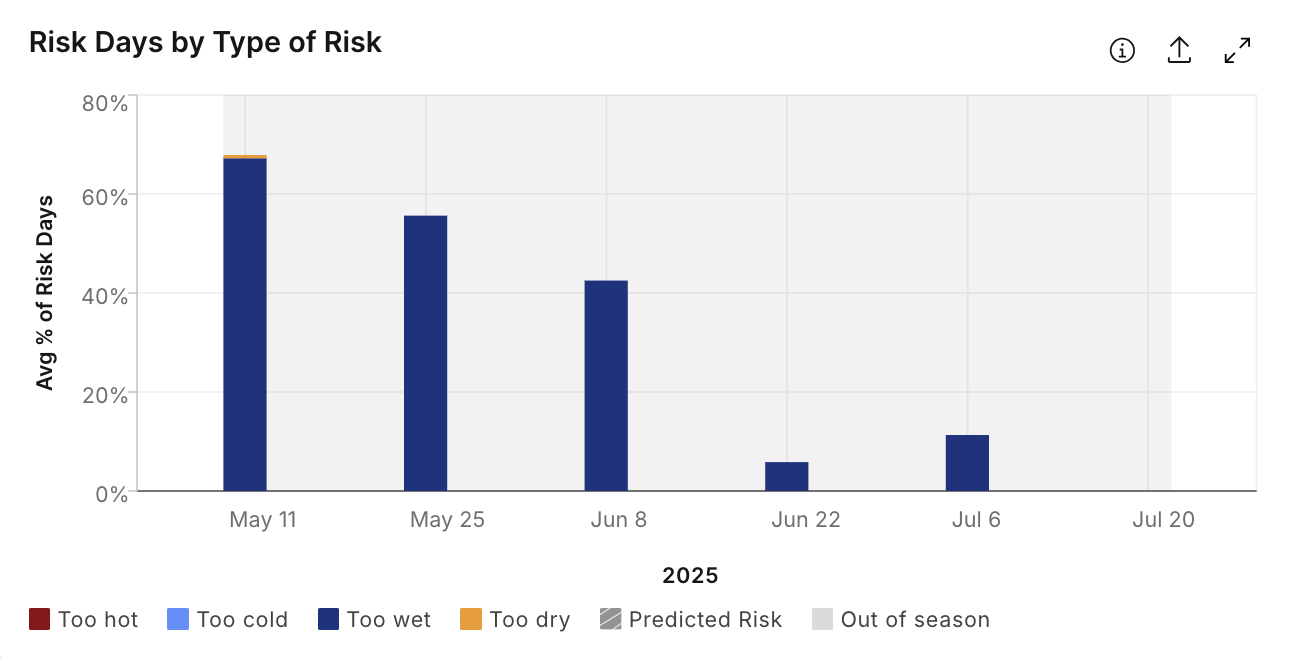The width and height of the screenshot is (1290, 660).
Task: Select the Jul 6 bar
Action: tap(967, 463)
